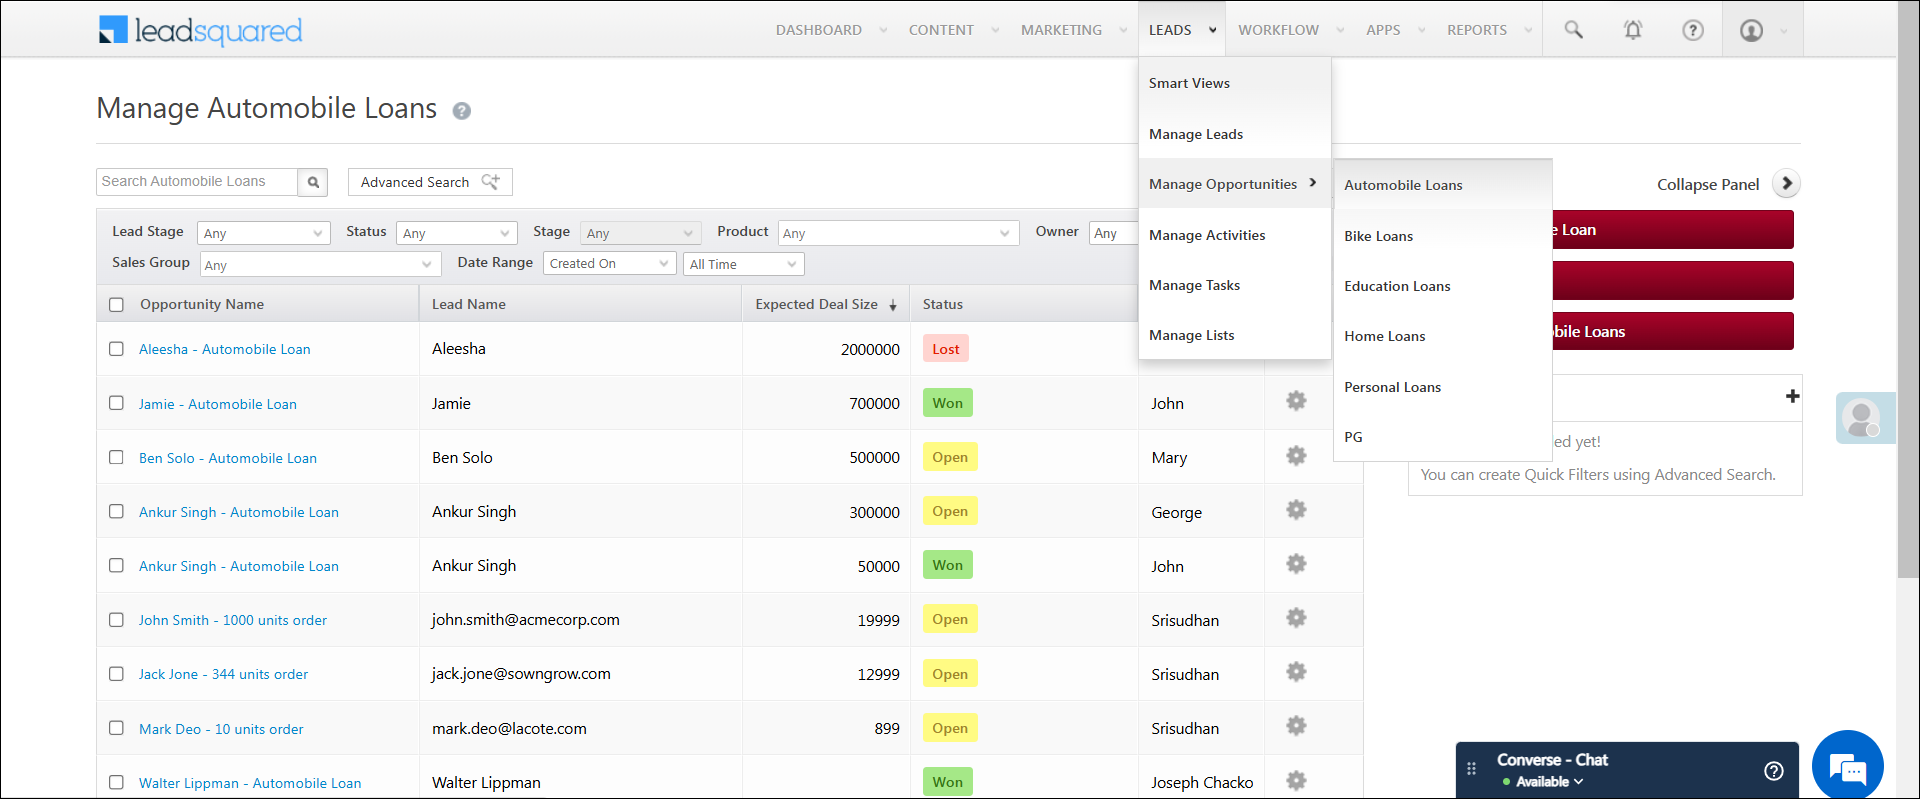This screenshot has height=799, width=1920.
Task: Open gear actions for Mark Deo row
Action: click(1296, 726)
